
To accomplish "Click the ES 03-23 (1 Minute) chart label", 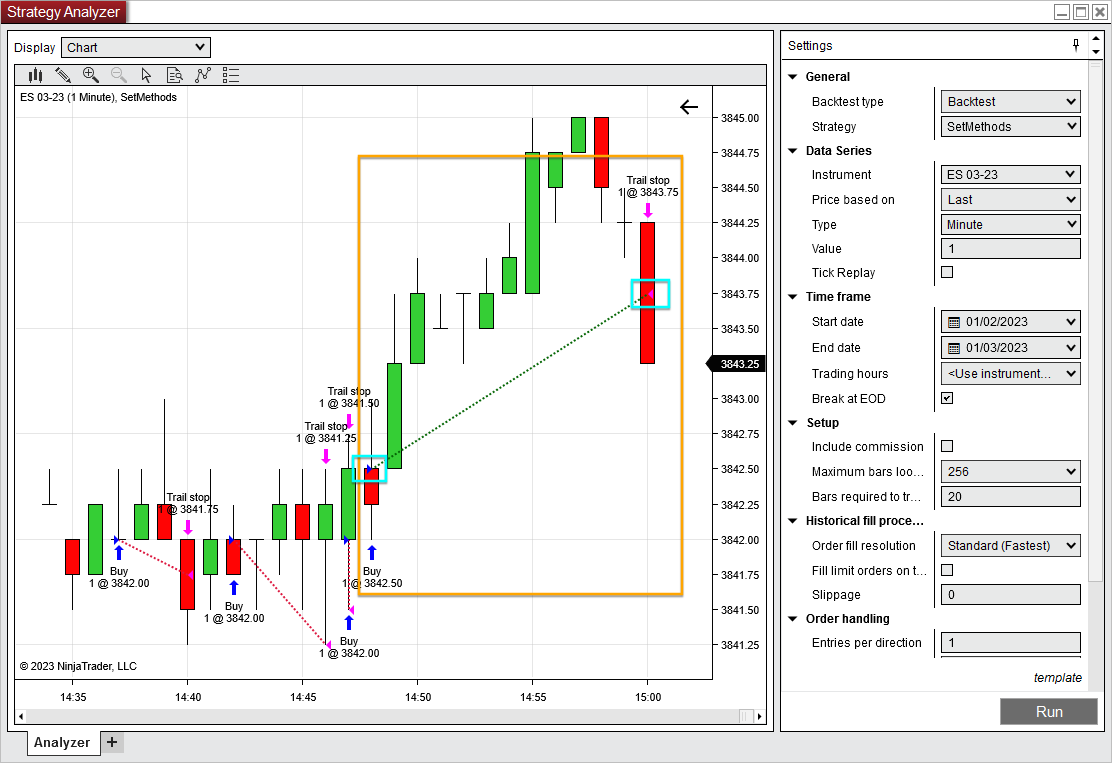I will [98, 97].
